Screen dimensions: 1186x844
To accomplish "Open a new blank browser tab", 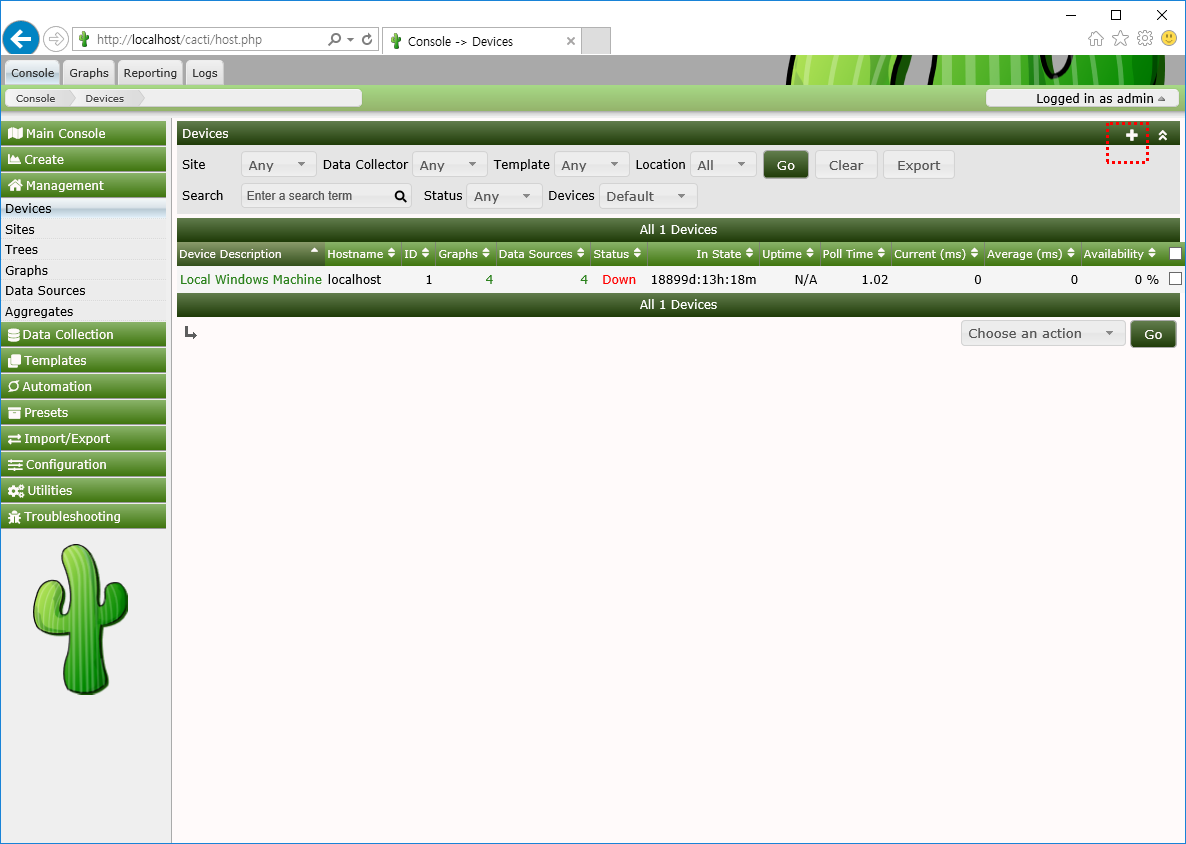I will [x=596, y=41].
